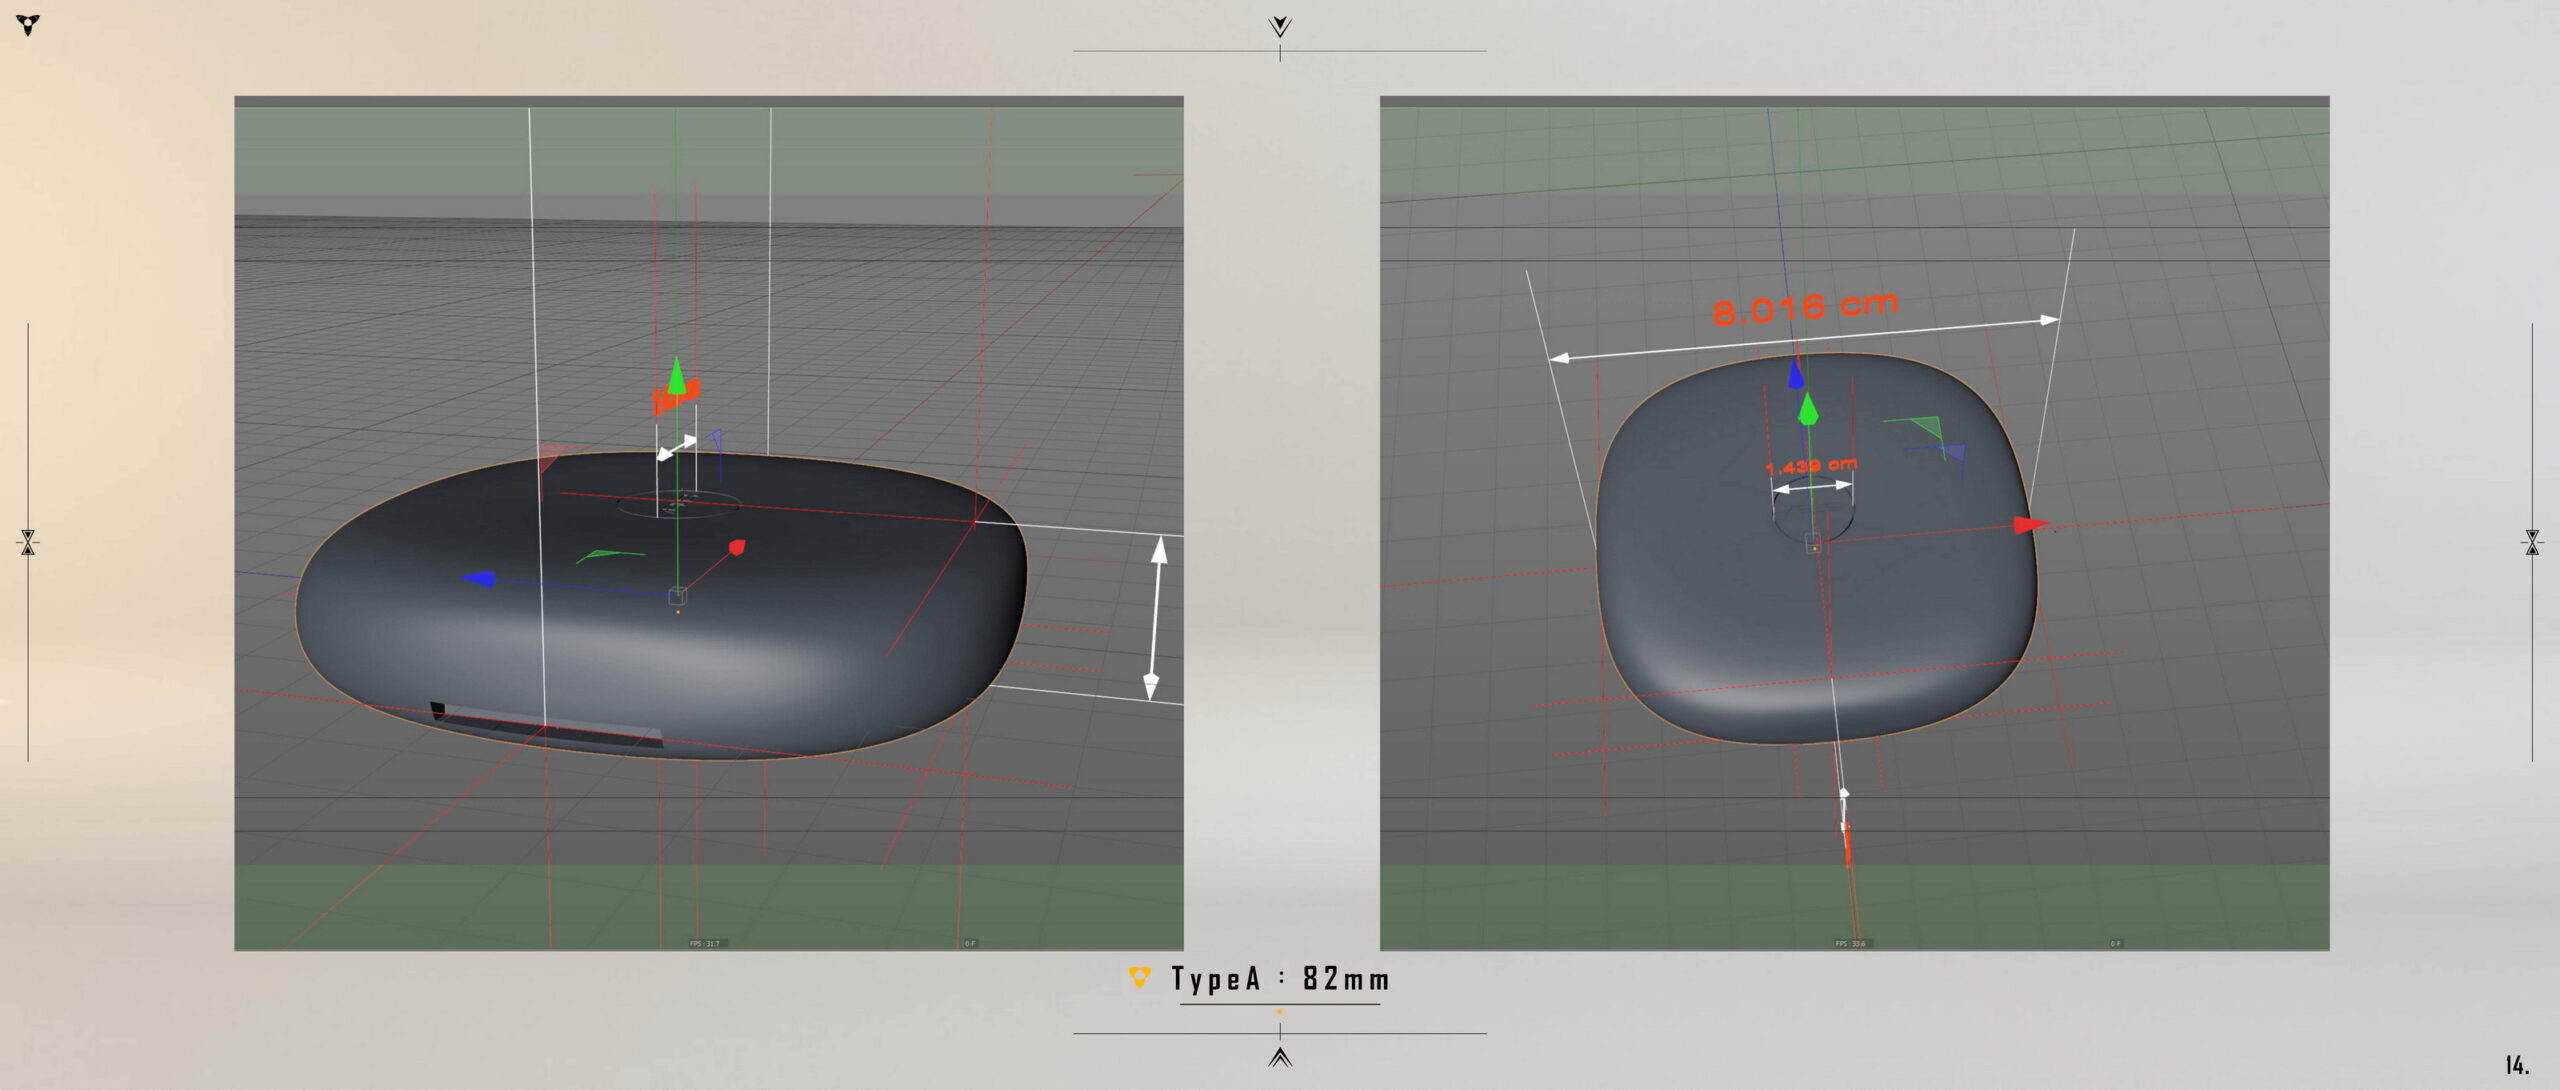Click red X-axis arrow in right viewport

[2028, 525]
